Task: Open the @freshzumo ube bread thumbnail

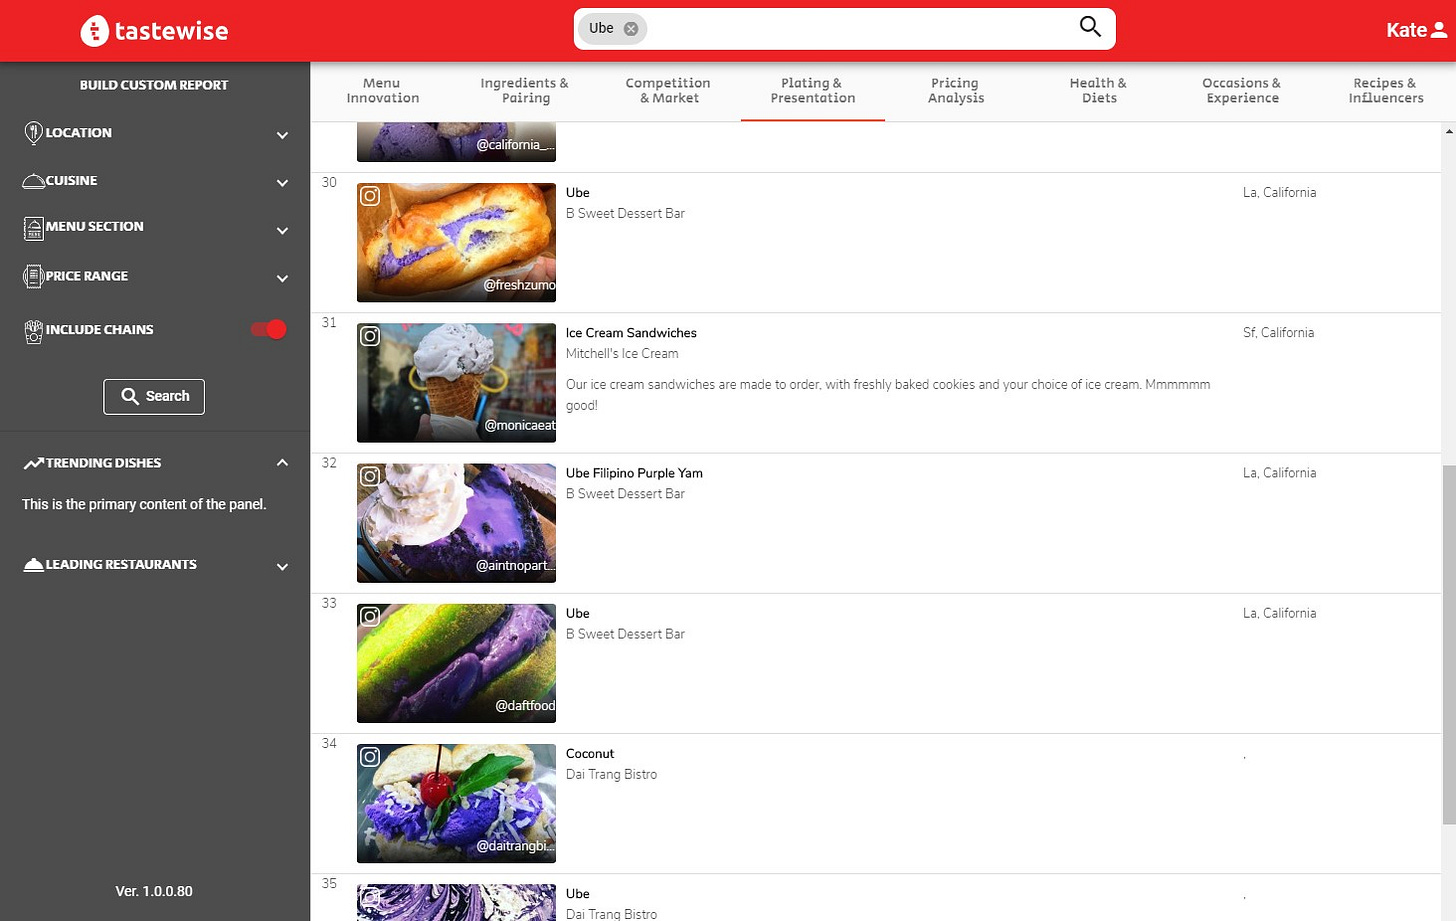Action: pyautogui.click(x=456, y=242)
